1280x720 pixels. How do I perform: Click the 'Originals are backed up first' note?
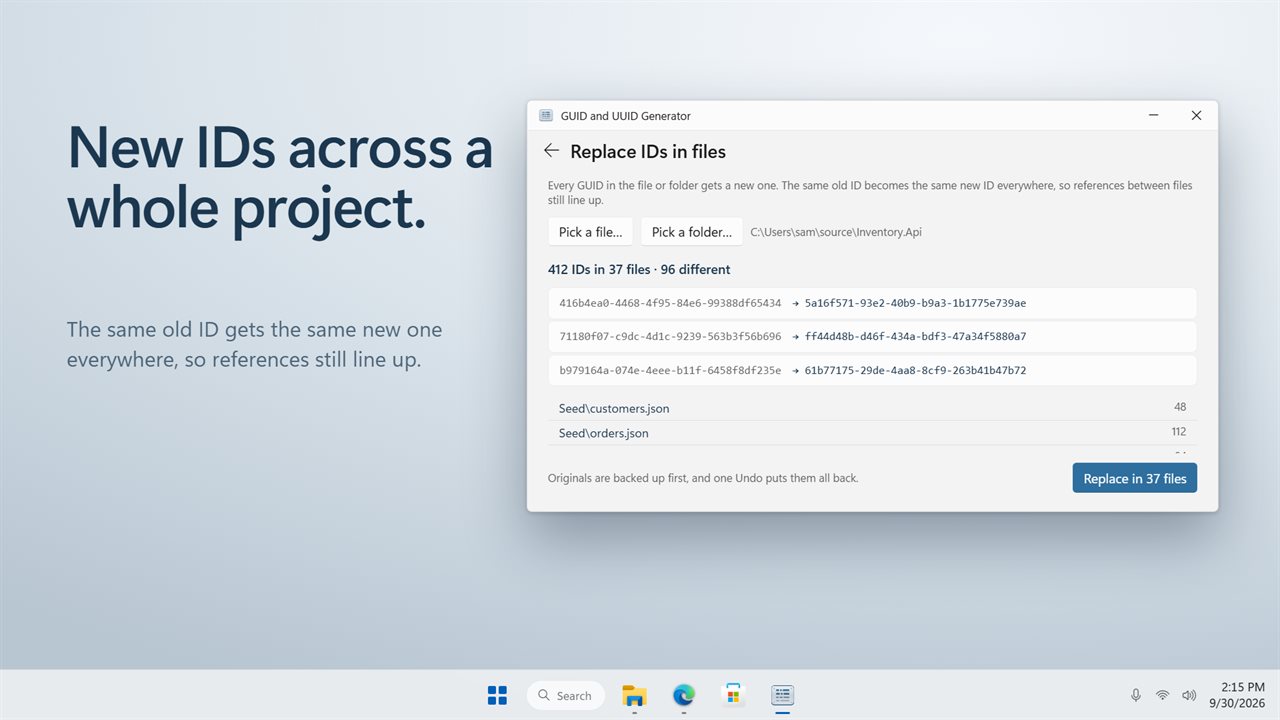click(x=703, y=478)
